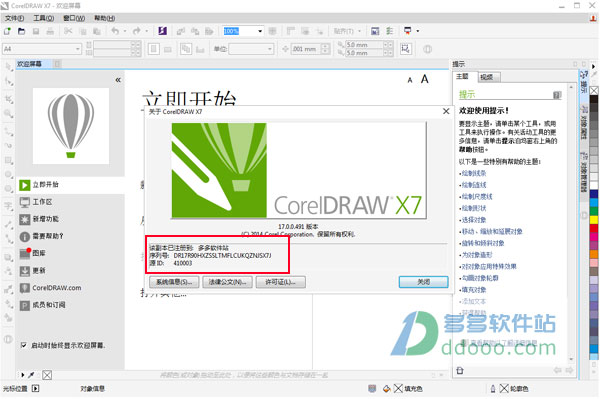Expand the color palette flyout arrow at top
Image resolution: width=600 pixels, height=399 pixels.
point(594,66)
